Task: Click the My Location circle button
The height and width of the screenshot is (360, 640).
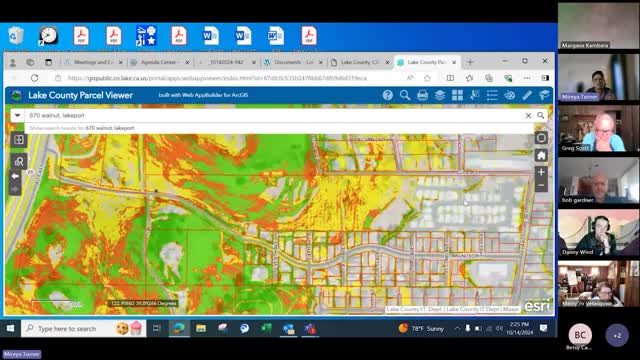Action: point(541,138)
